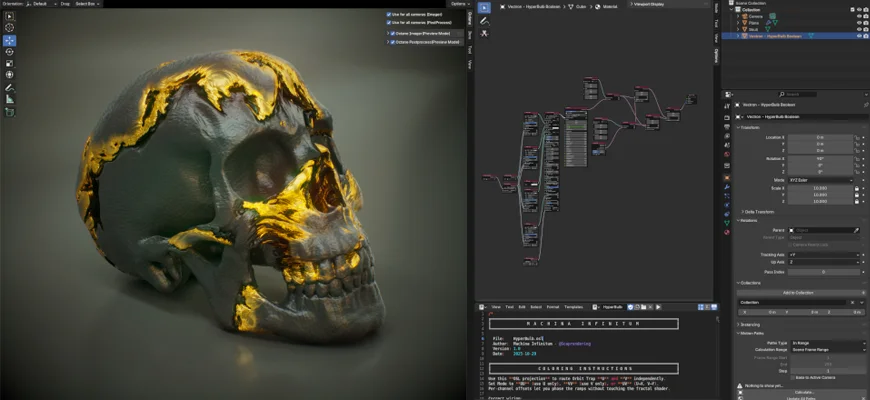Open the Object properties tab

click(x=727, y=178)
